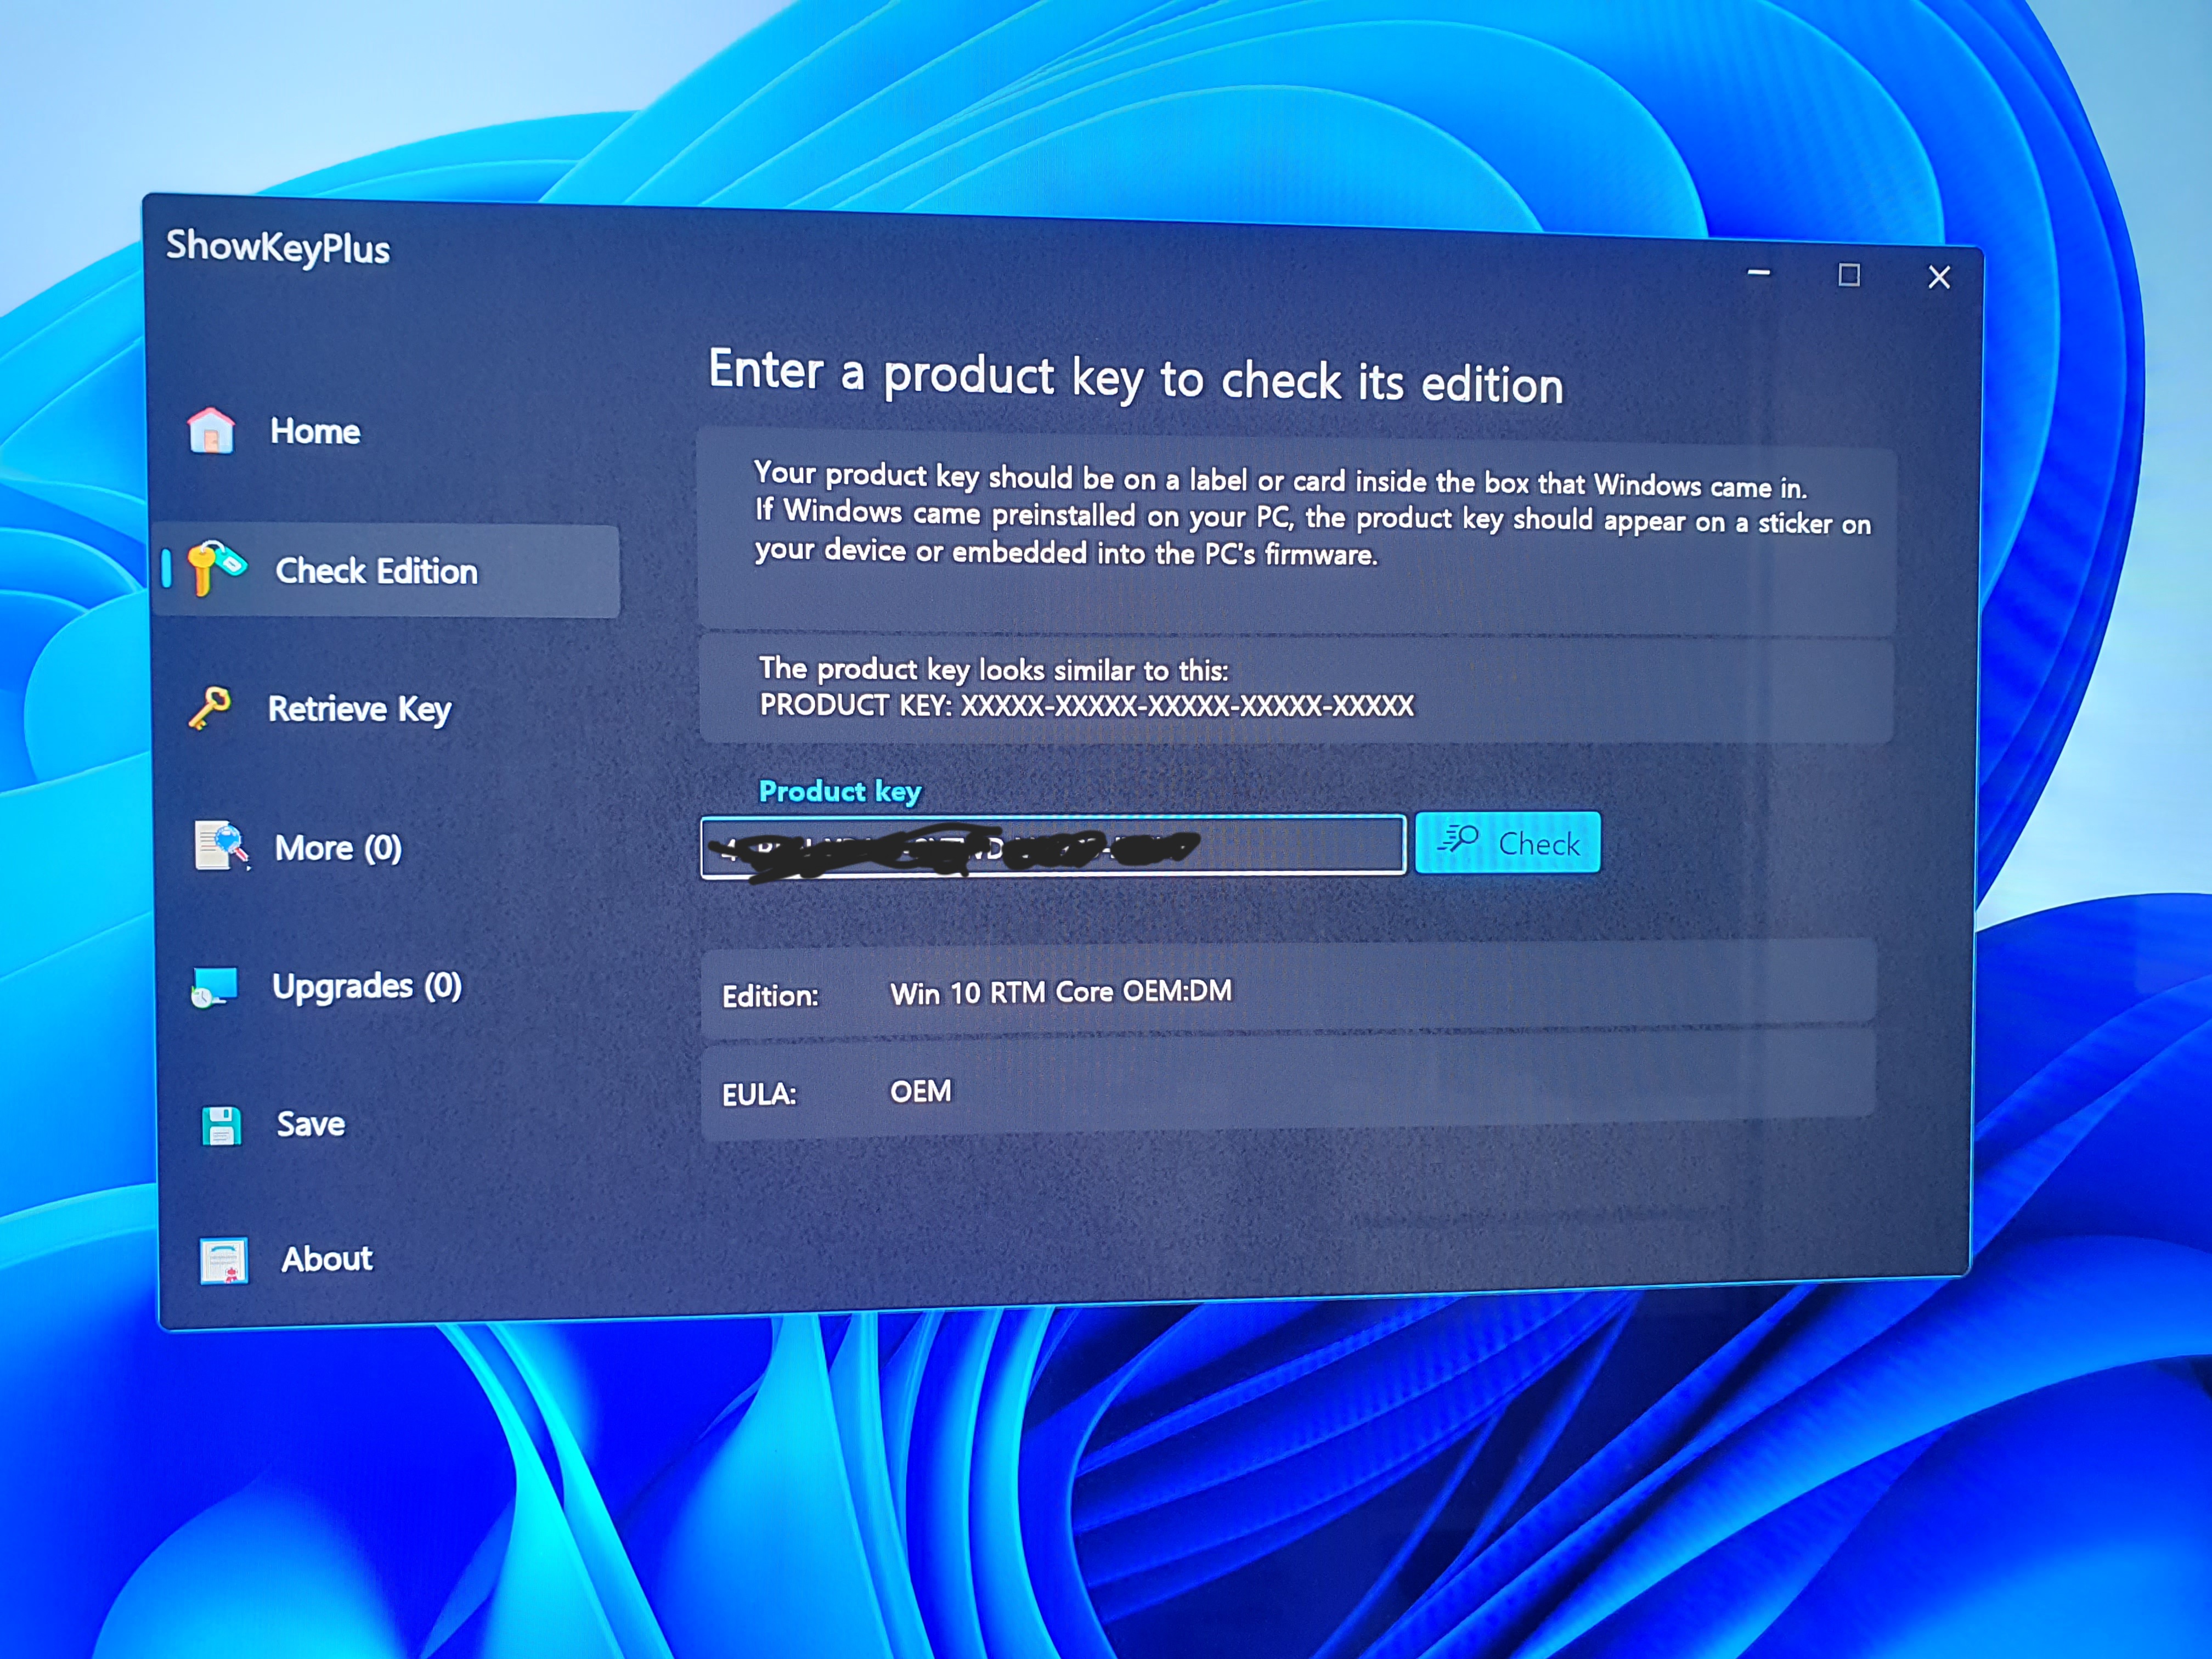Click the 'EULA:' label
The height and width of the screenshot is (1659, 2212).
(x=759, y=1094)
